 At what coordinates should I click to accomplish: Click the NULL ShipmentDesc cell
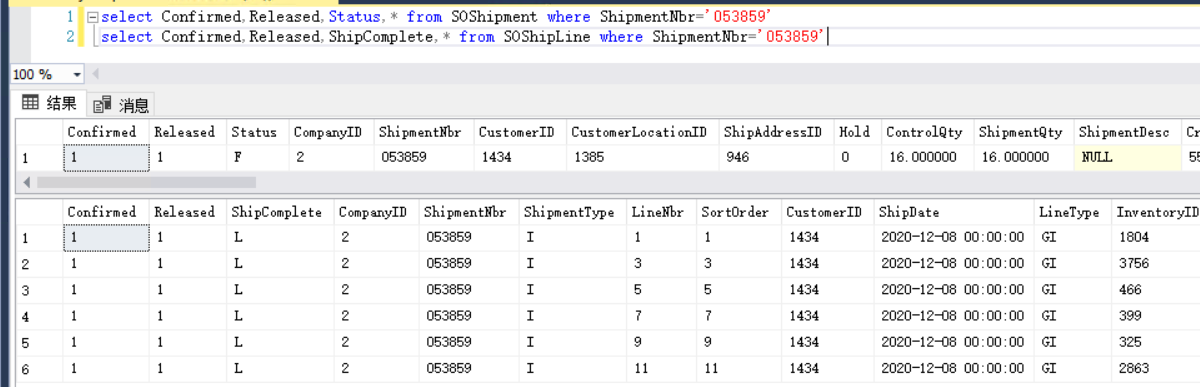click(1128, 158)
